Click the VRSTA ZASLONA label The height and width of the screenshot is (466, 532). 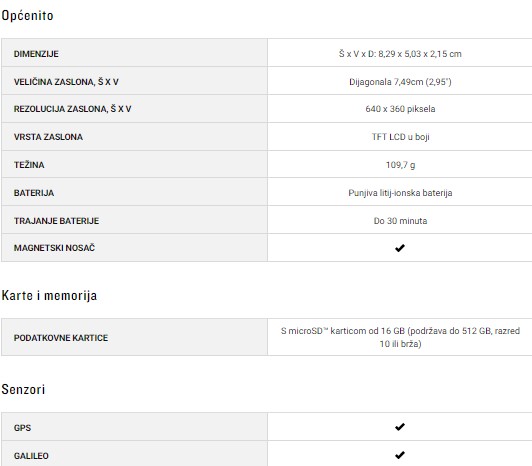(48, 137)
